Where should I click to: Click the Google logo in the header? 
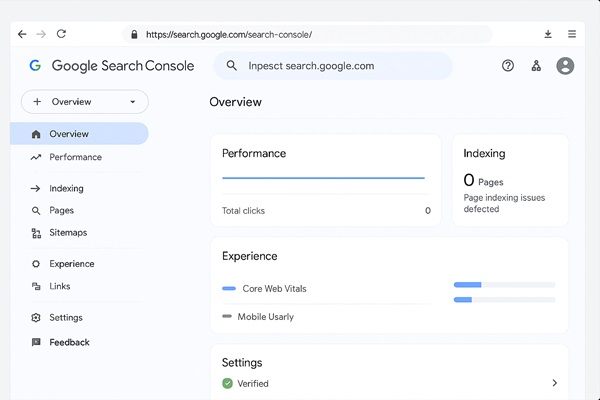click(x=35, y=66)
